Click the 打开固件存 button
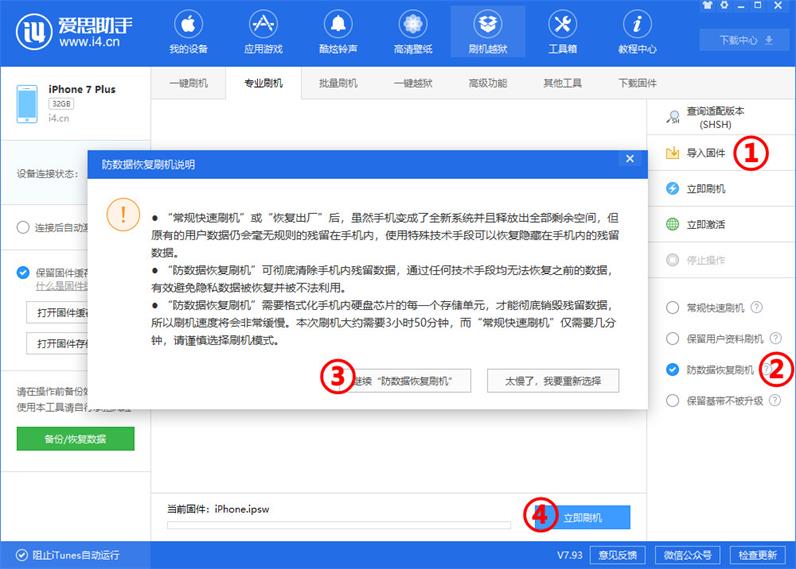Image resolution: width=796 pixels, height=569 pixels. point(57,343)
